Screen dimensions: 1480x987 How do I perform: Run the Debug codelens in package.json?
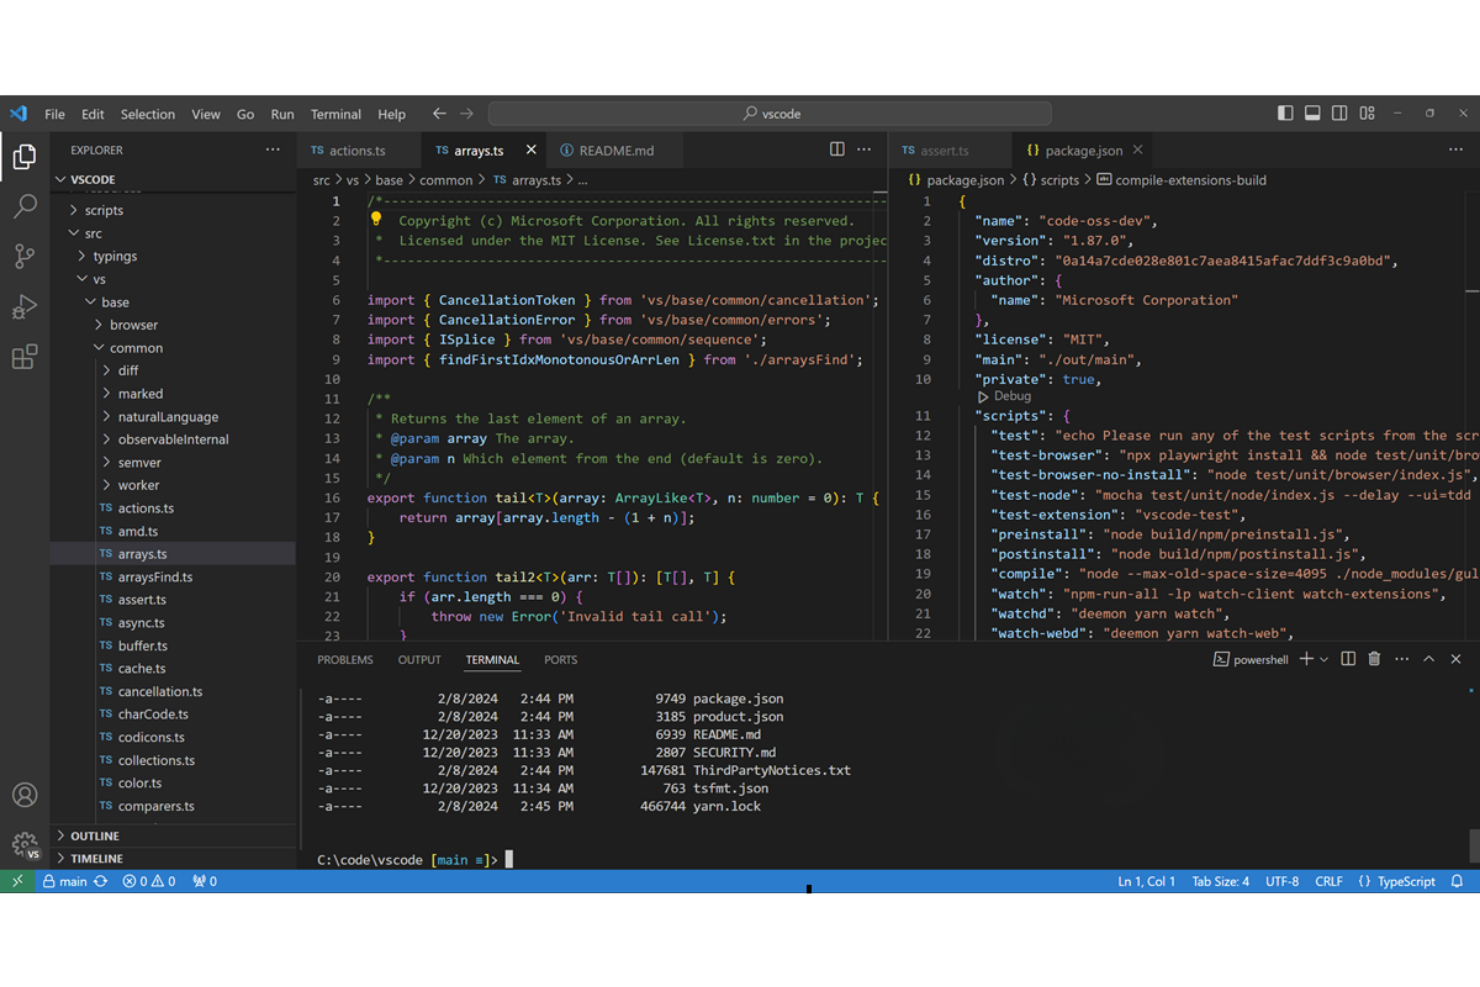pyautogui.click(x=1003, y=396)
